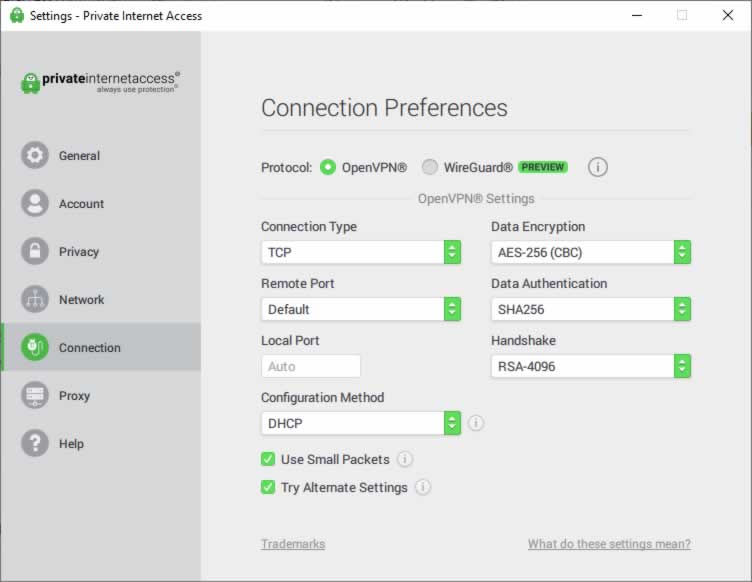Click the Help question mark icon
This screenshot has height=582, width=752.
click(x=35, y=443)
